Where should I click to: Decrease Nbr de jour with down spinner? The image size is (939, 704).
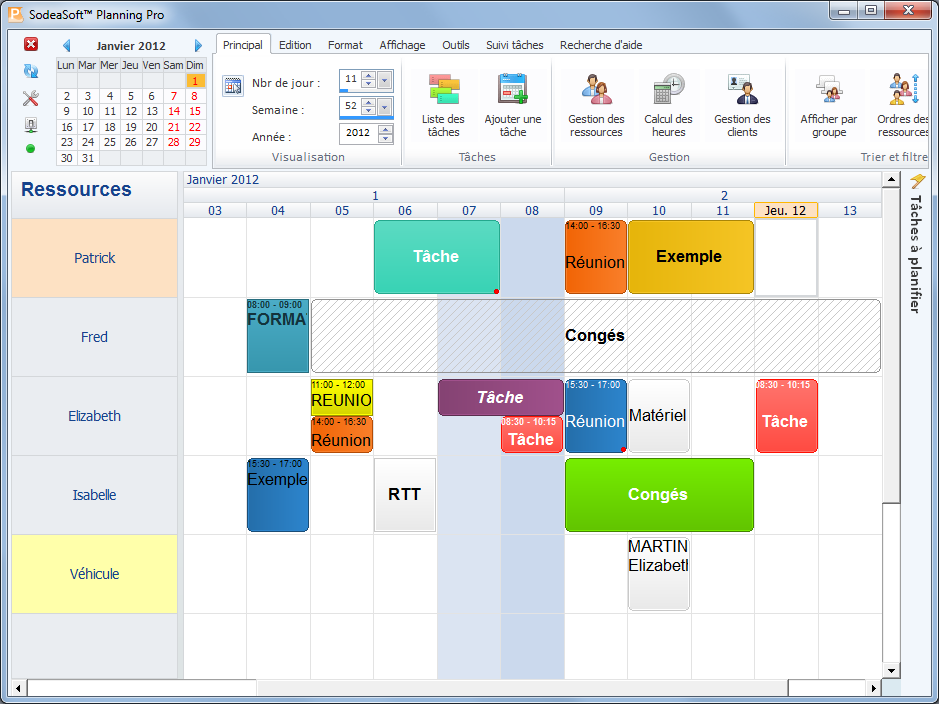coord(369,84)
